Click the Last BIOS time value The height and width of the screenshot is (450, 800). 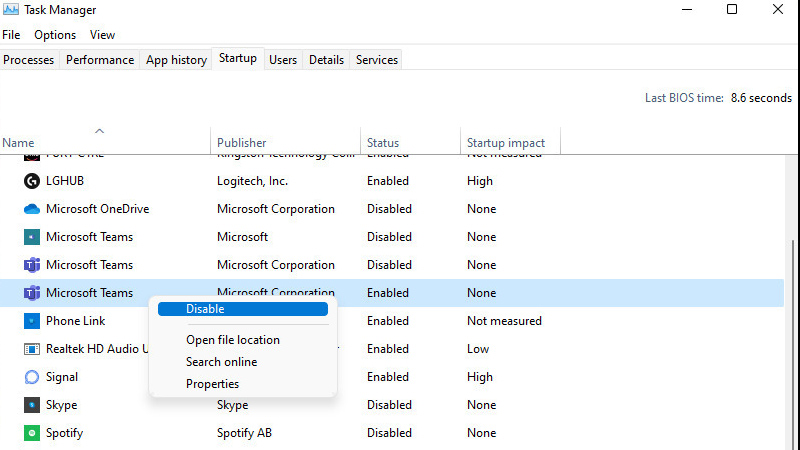761,98
